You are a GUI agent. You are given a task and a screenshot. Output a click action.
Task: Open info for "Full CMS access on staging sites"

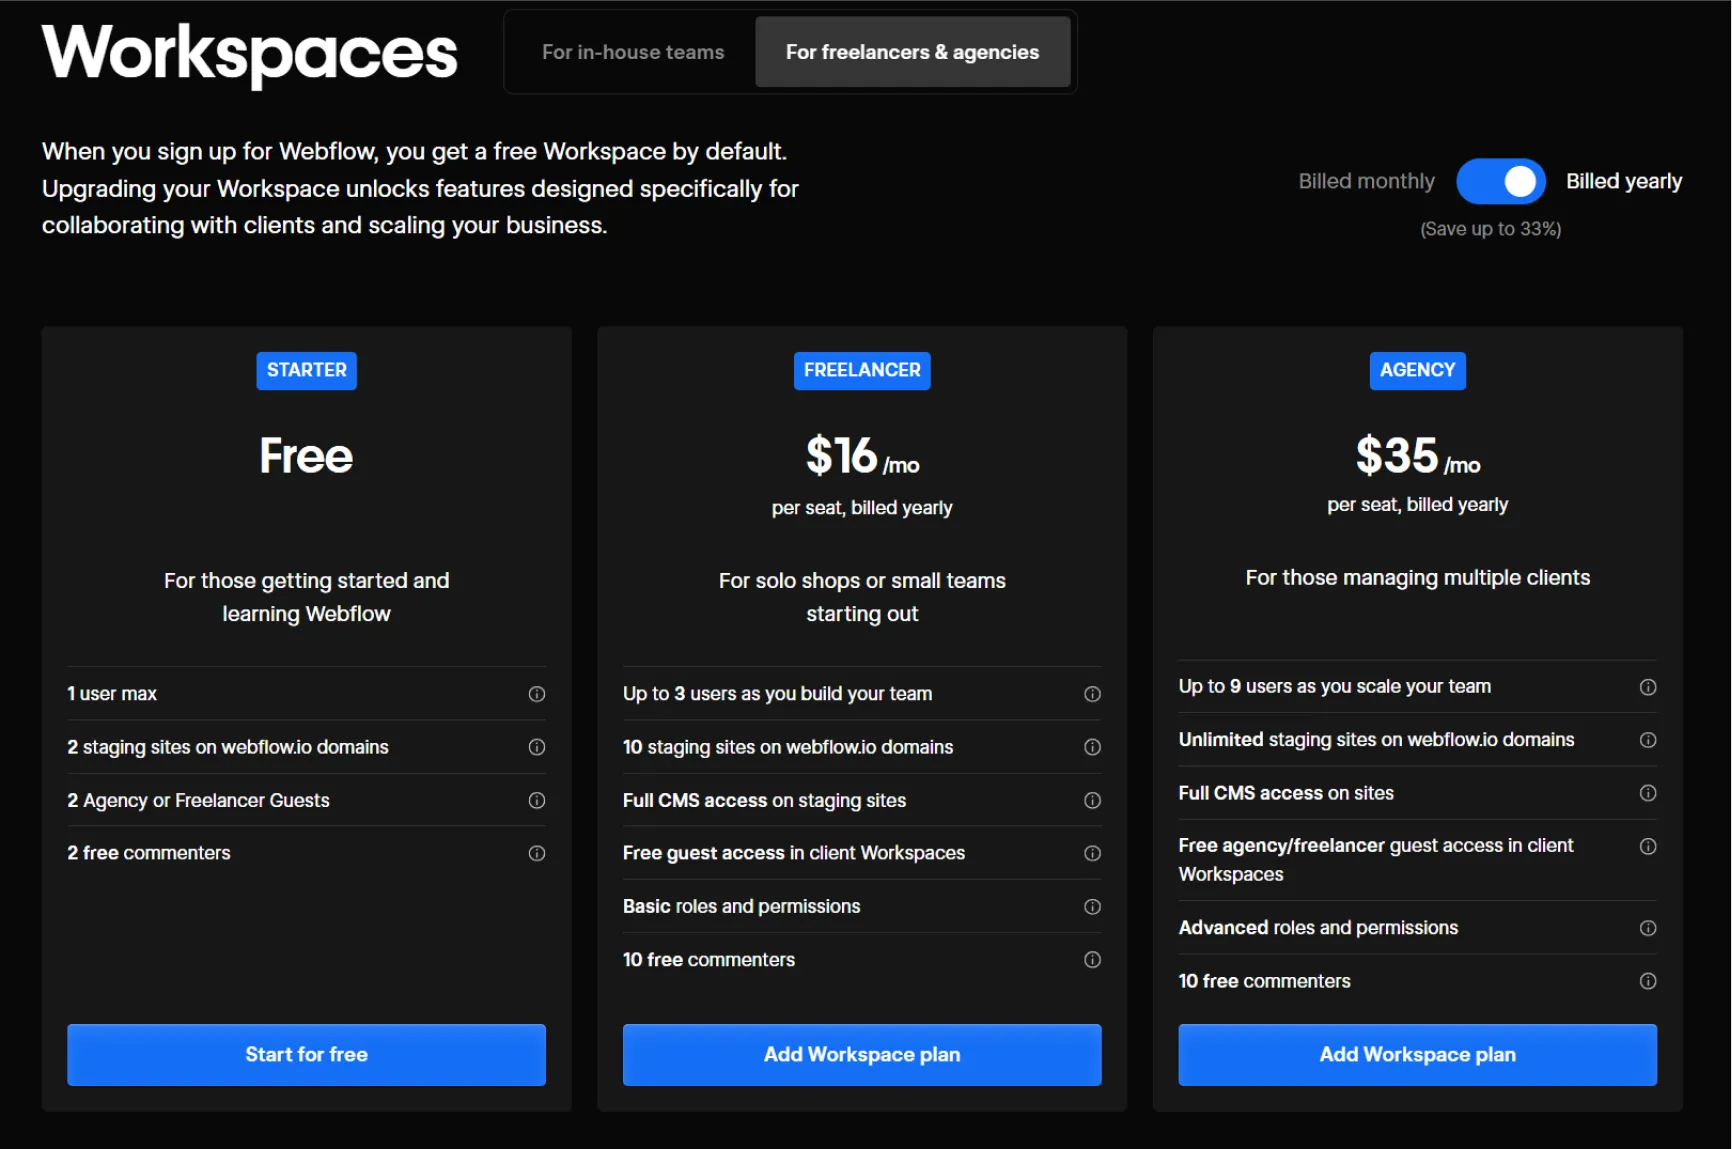tap(1092, 800)
